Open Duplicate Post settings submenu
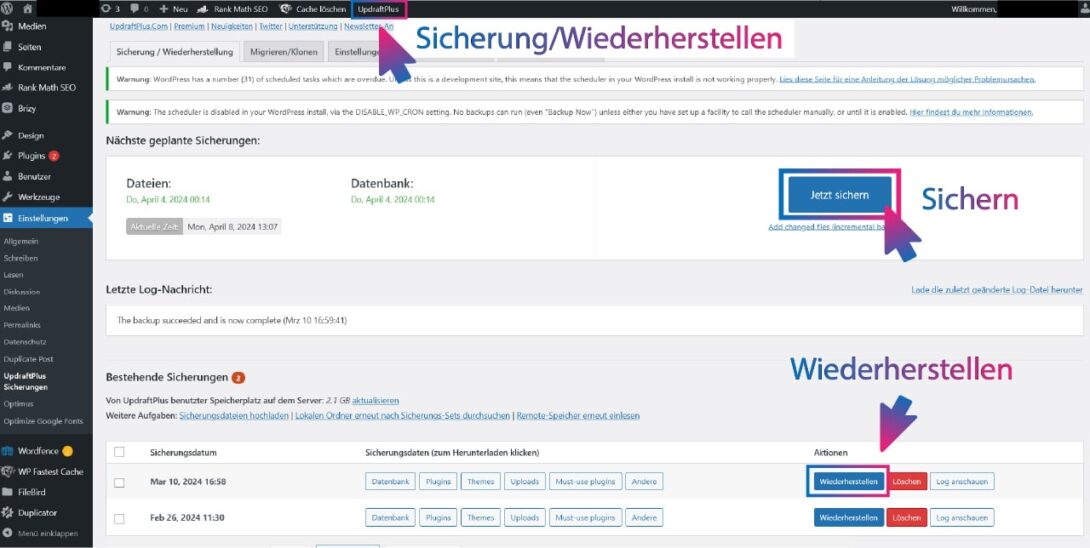This screenshot has width=1090, height=548. 29,359
